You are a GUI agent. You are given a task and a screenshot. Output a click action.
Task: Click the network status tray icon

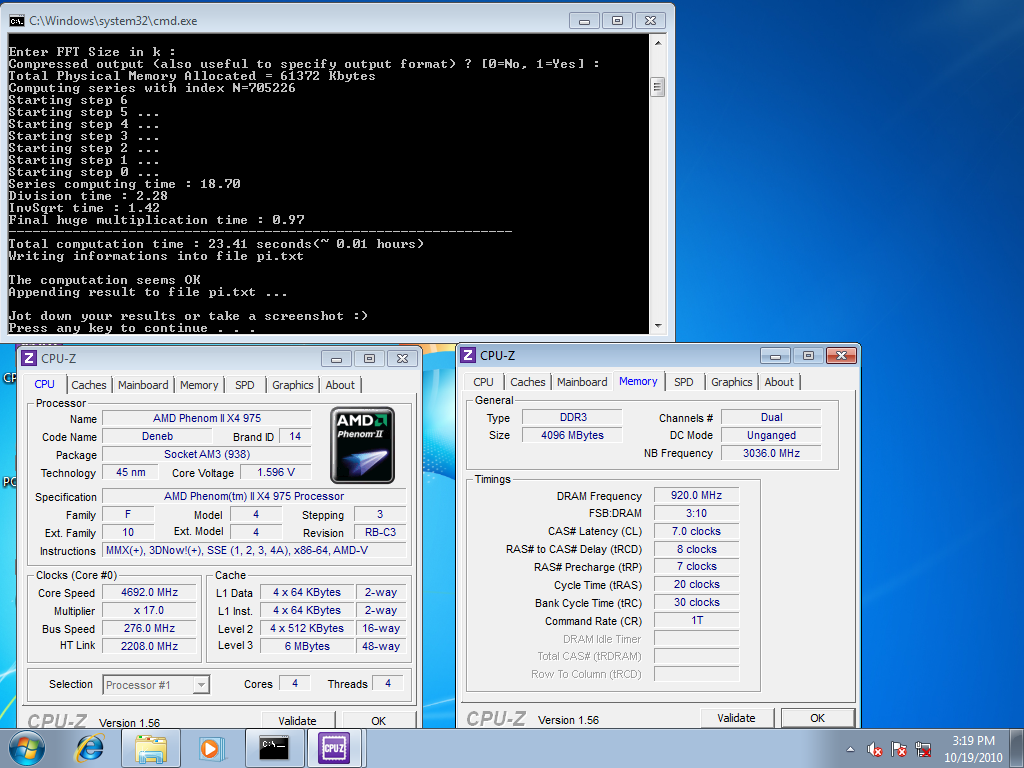[x=923, y=749]
